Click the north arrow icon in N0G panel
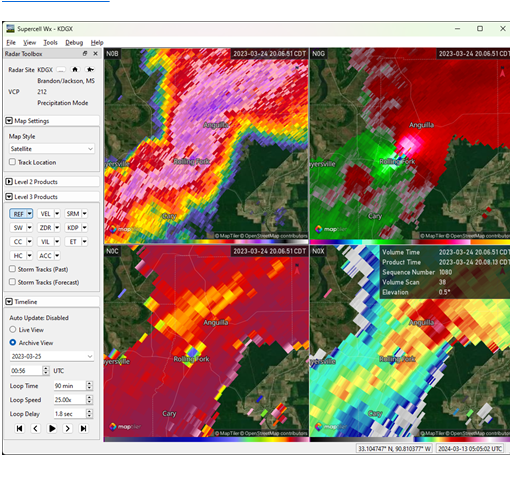The width and height of the screenshot is (510, 480). pos(502,72)
